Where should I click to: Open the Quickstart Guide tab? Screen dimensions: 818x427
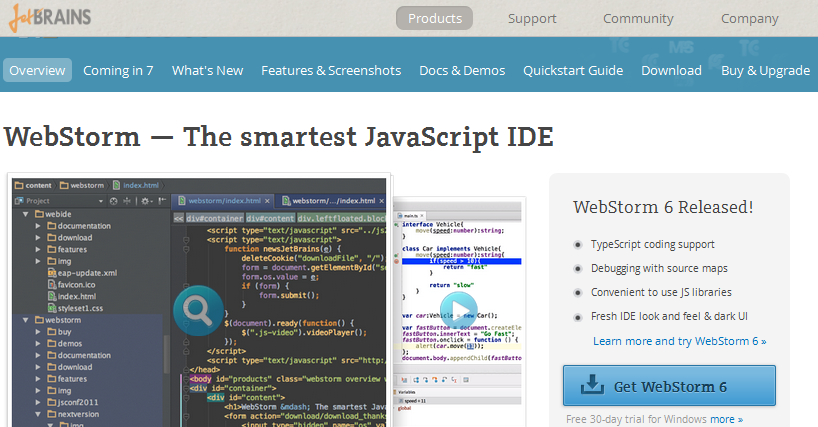(573, 70)
